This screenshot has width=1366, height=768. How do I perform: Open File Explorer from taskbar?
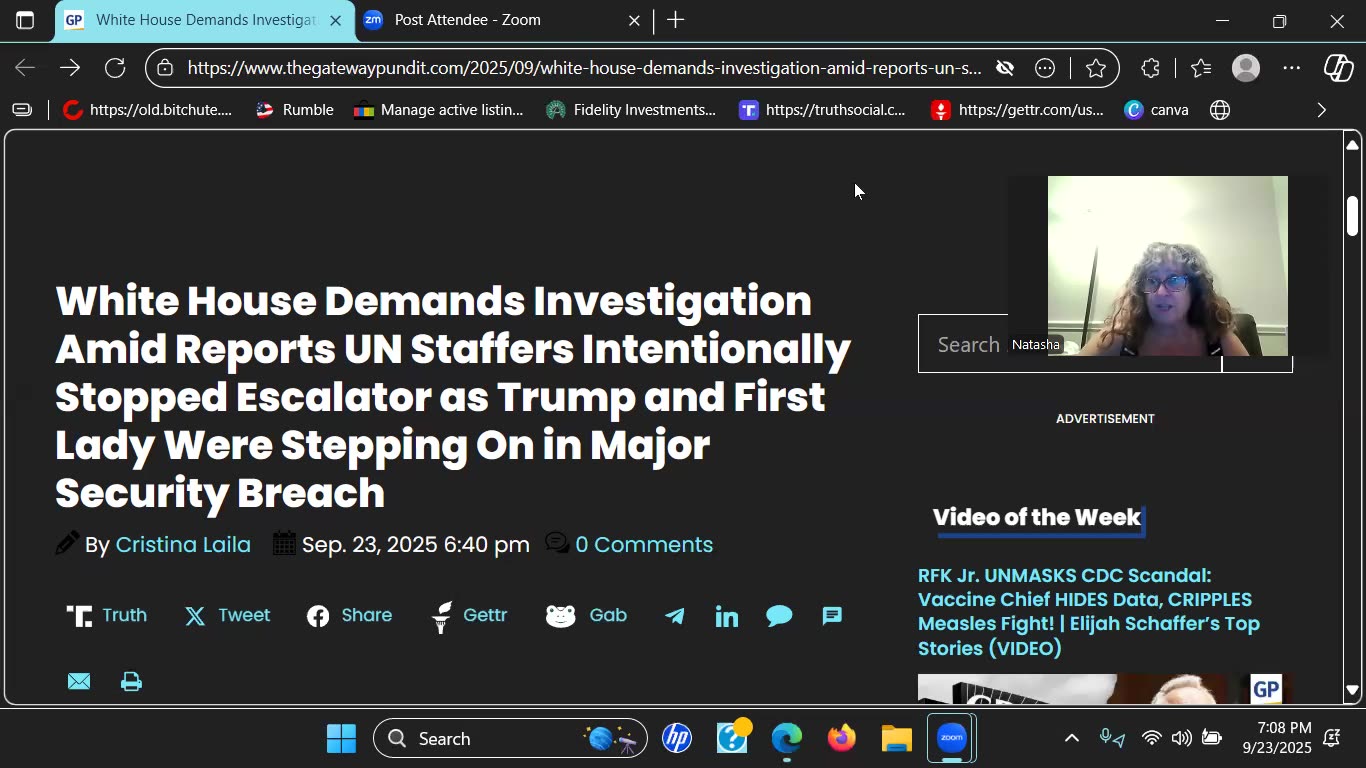point(897,739)
